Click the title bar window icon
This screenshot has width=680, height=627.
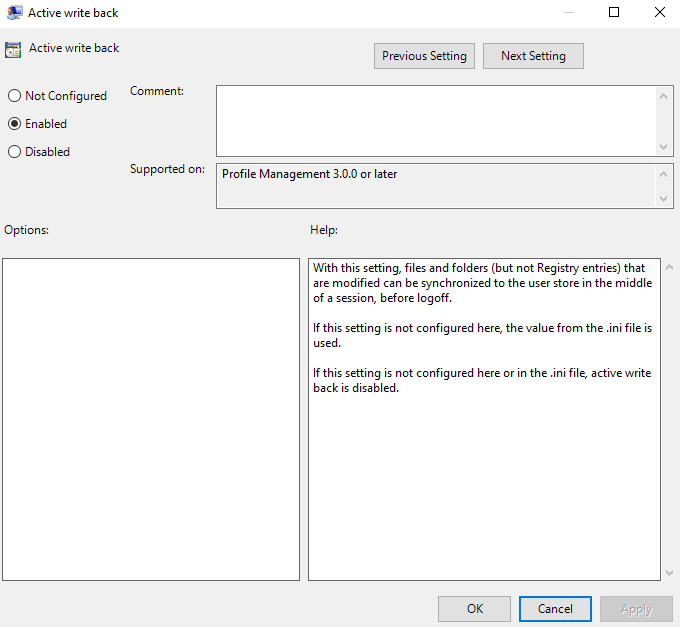[14, 13]
